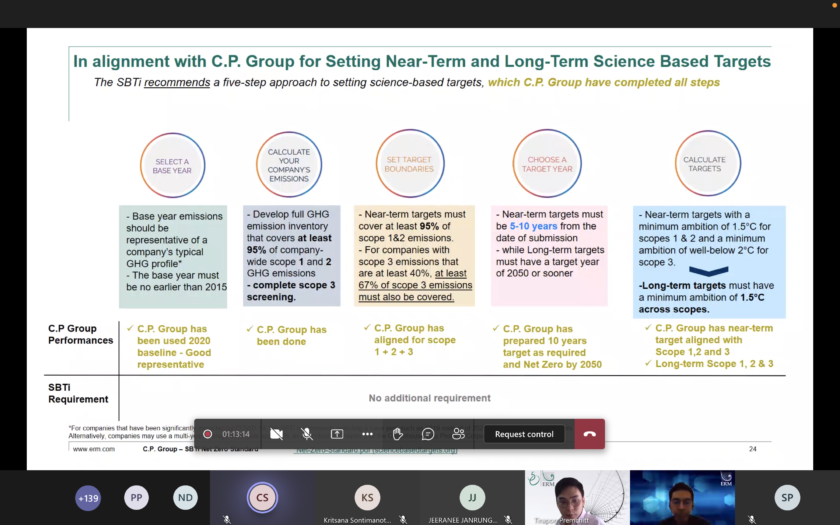Click the red recording indicator
The width and height of the screenshot is (840, 525).
[x=208, y=434]
